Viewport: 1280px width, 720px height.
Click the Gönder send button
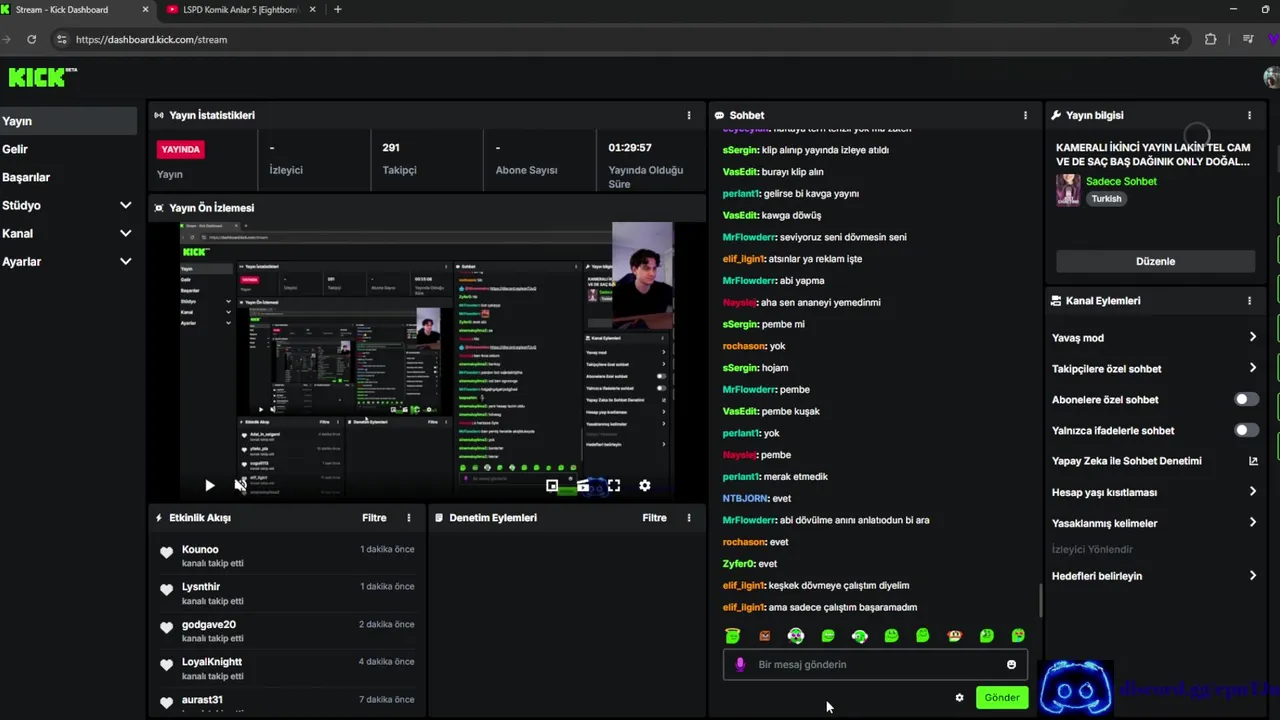pyautogui.click(x=1002, y=698)
